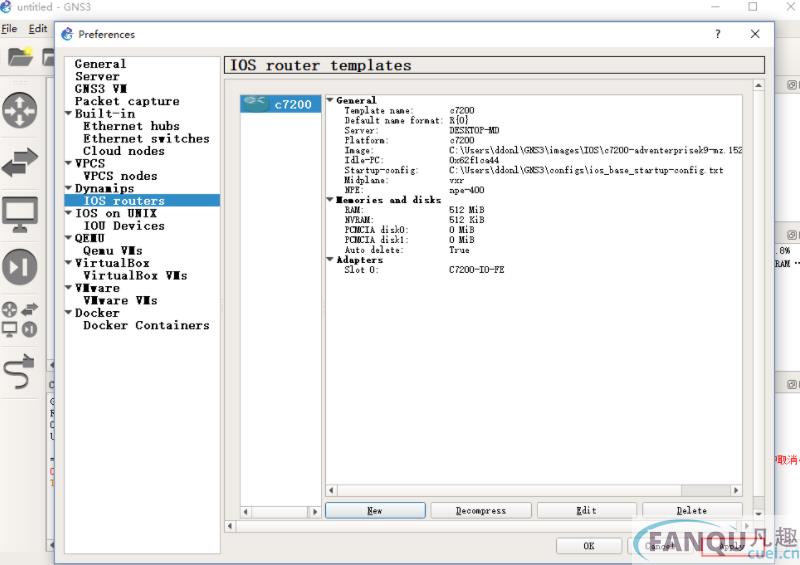Select VMware VMs page
800x565 pixels.
click(120, 301)
